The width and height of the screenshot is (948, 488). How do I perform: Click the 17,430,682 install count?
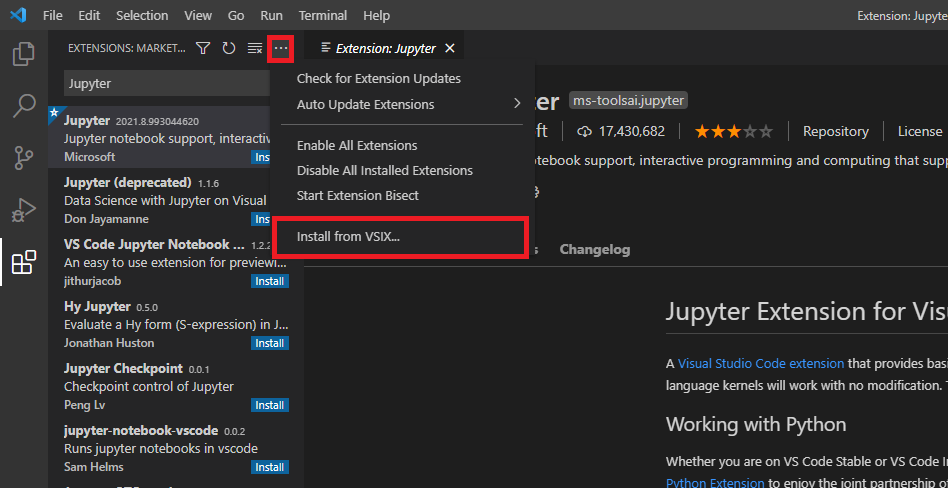pyautogui.click(x=632, y=131)
